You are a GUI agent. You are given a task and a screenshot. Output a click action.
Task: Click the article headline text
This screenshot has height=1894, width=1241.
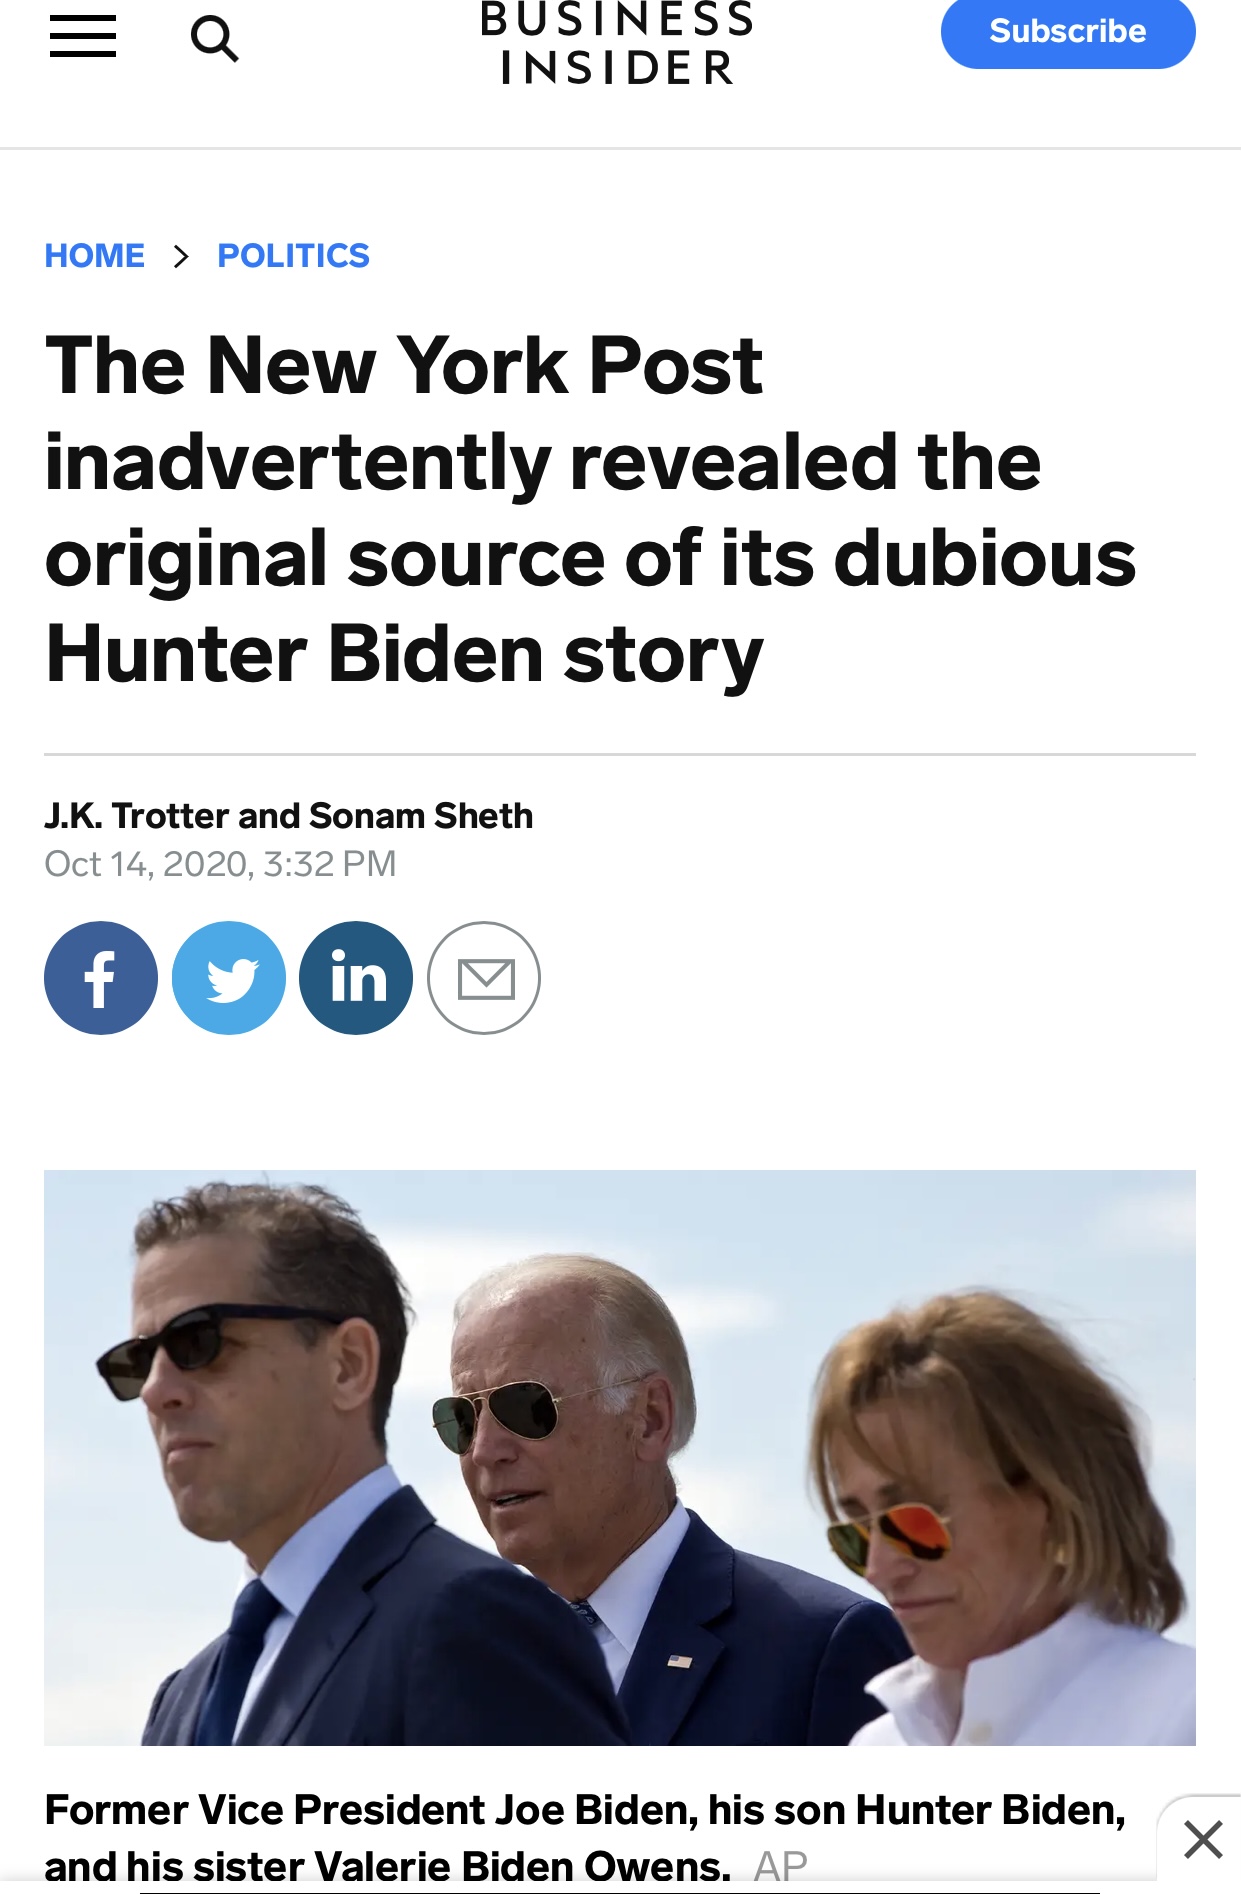(591, 509)
